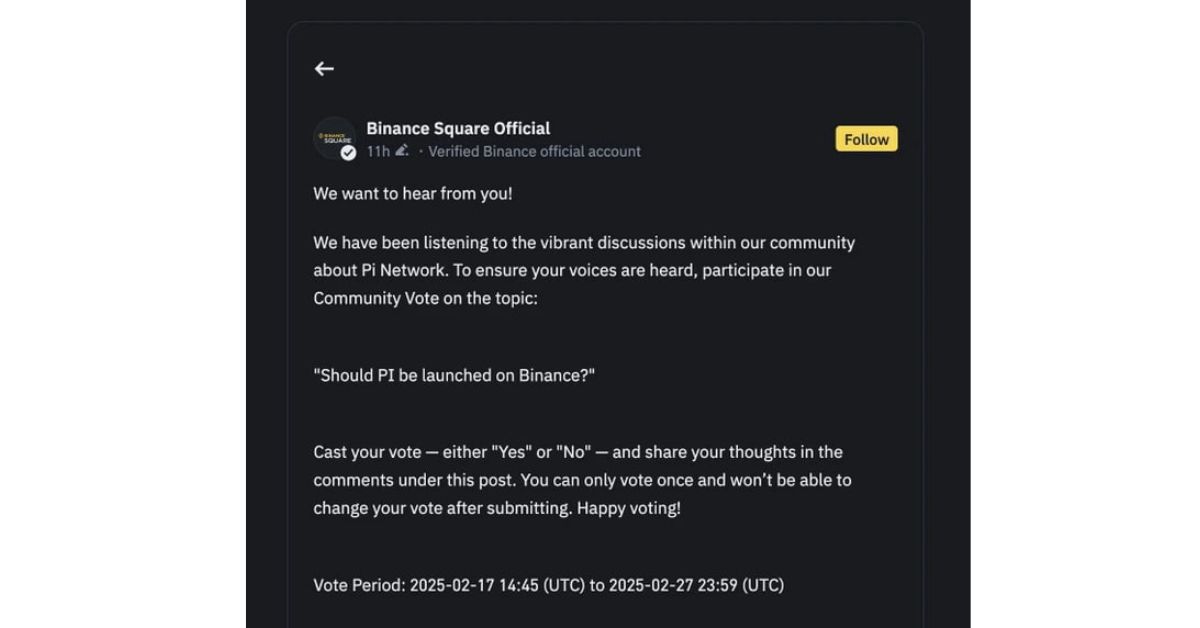Click the Verified Binance official account label

(x=535, y=152)
